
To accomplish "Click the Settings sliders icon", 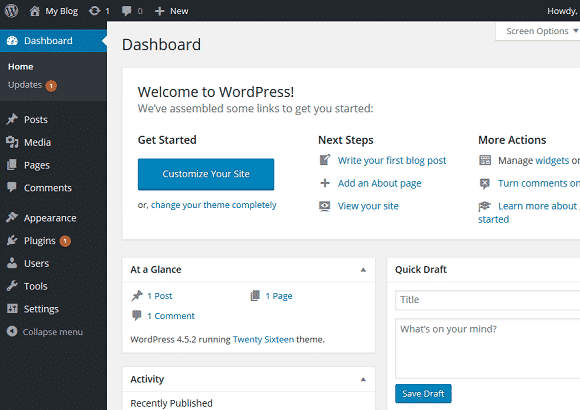I will (x=12, y=308).
